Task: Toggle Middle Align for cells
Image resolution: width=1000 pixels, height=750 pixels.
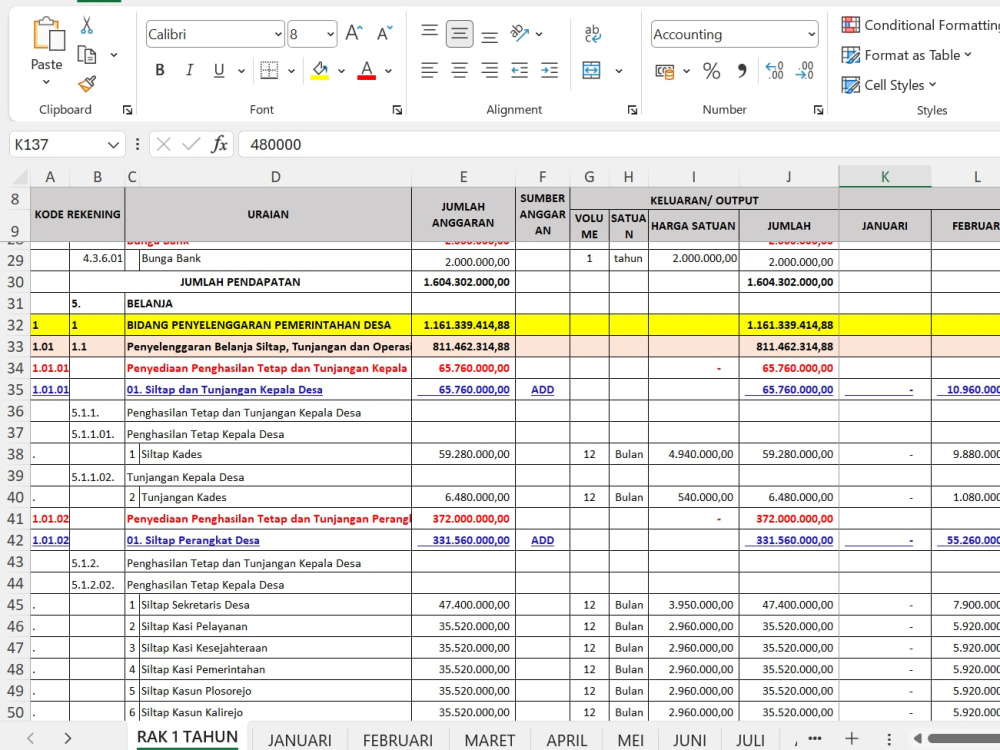Action: (459, 34)
